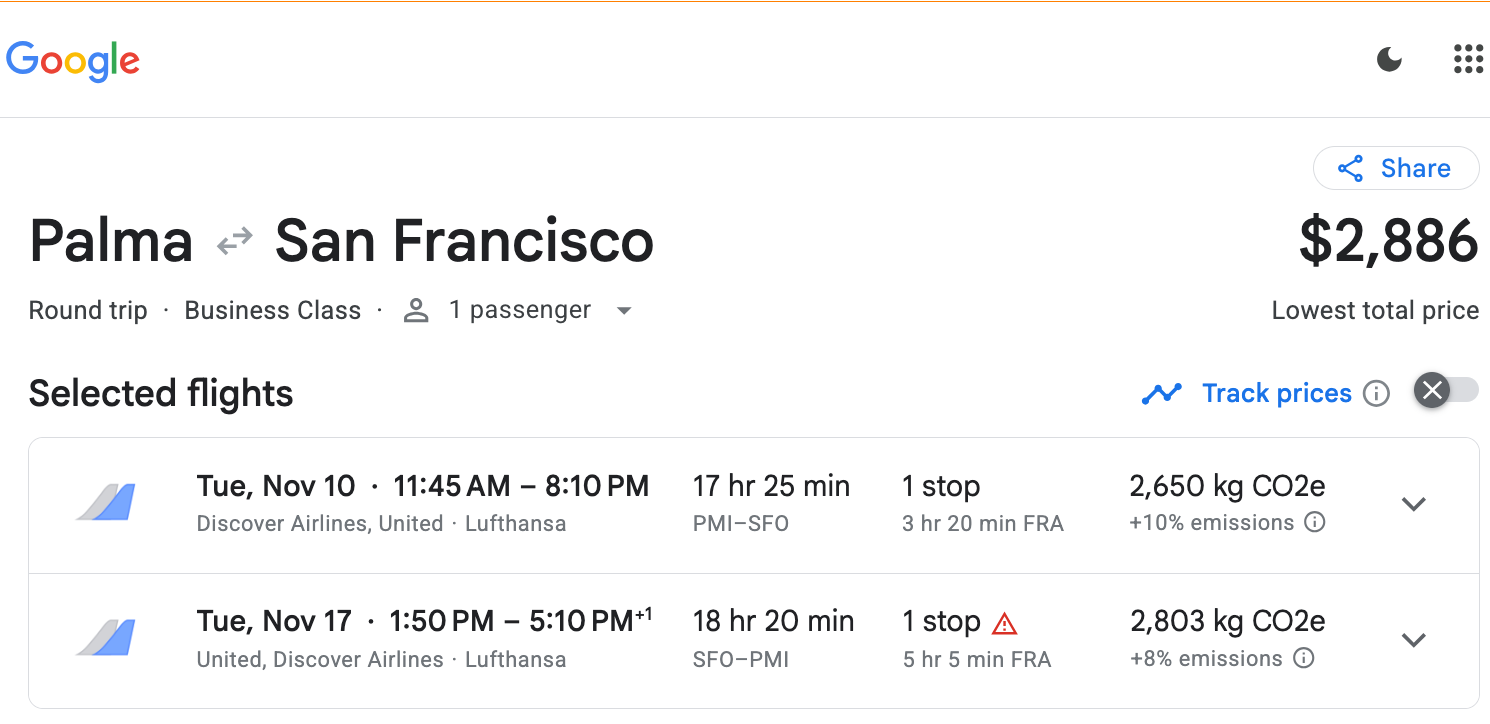Select the SFO–PMI return flight row

tap(754, 641)
